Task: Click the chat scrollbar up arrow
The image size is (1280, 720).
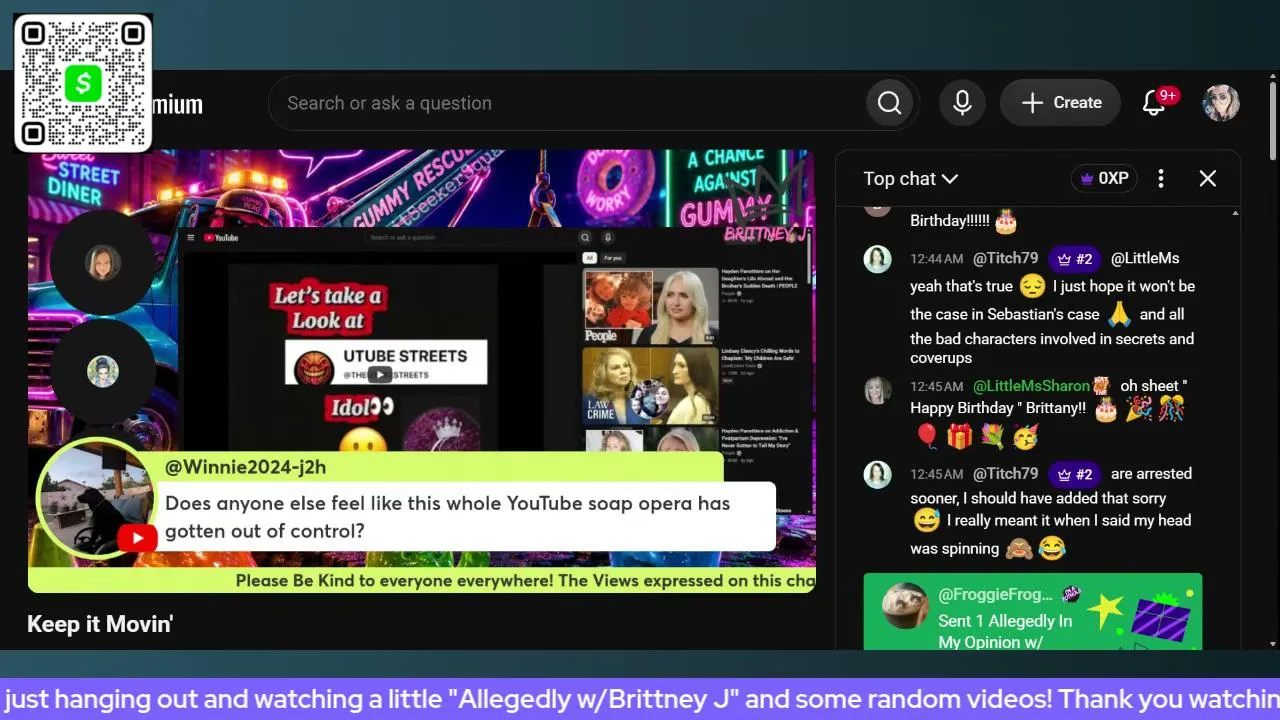Action: (x=1235, y=213)
